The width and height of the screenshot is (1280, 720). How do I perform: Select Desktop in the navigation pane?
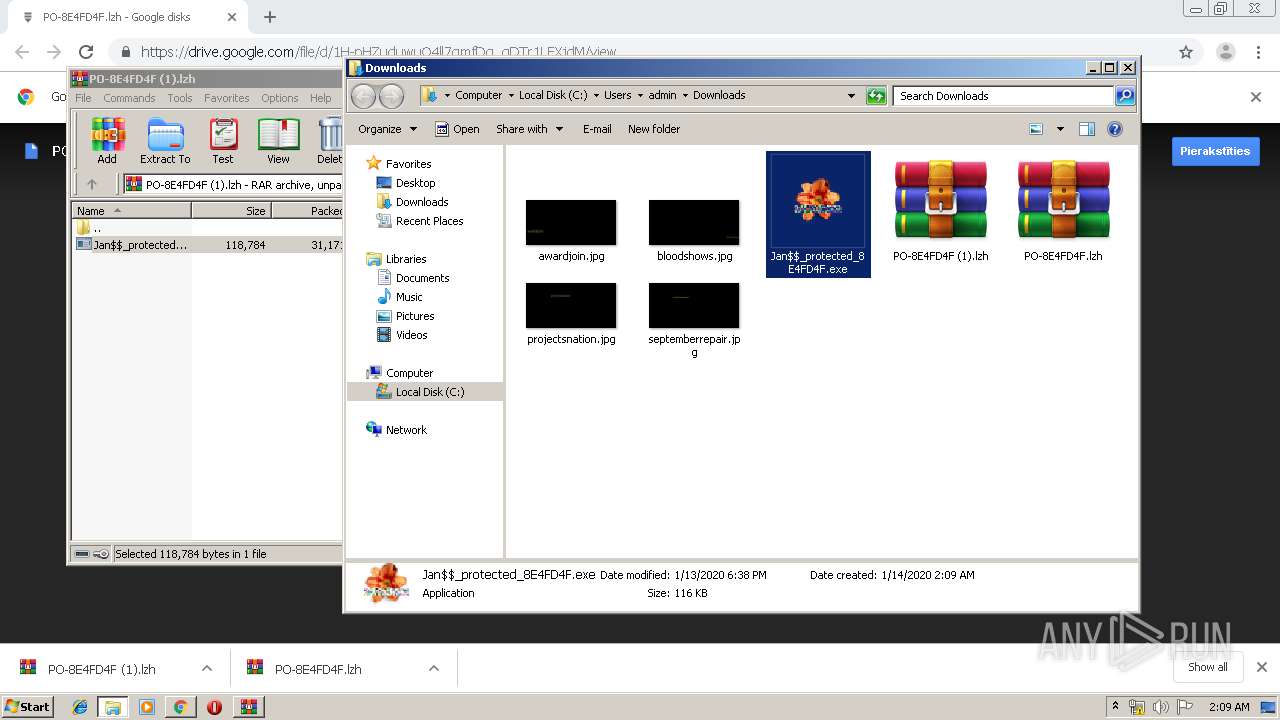point(406,183)
